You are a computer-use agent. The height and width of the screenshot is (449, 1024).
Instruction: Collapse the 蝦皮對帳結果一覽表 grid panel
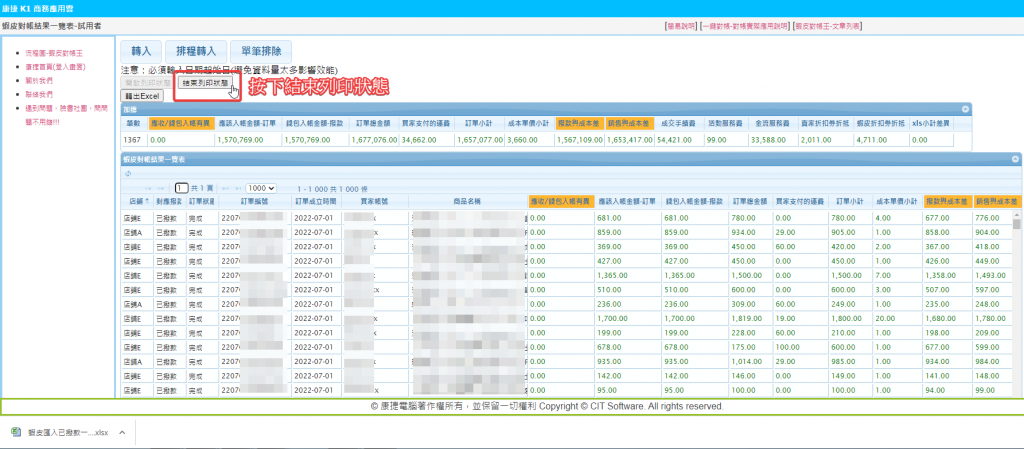tap(1017, 159)
